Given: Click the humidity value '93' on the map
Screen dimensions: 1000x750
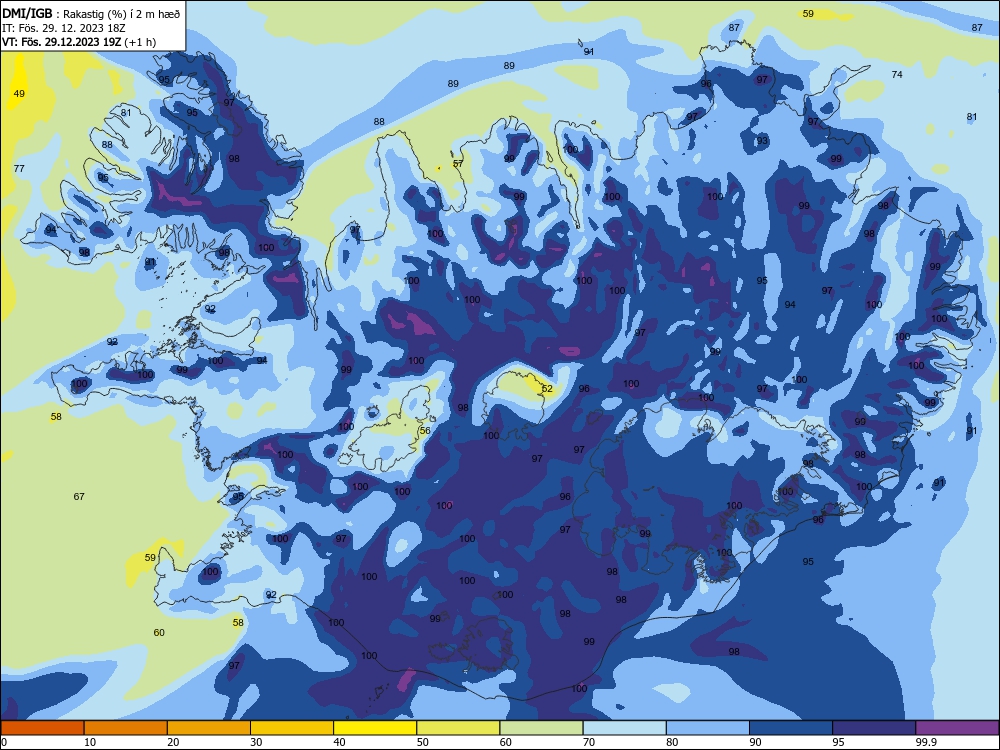Looking at the screenshot, I should point(763,141).
